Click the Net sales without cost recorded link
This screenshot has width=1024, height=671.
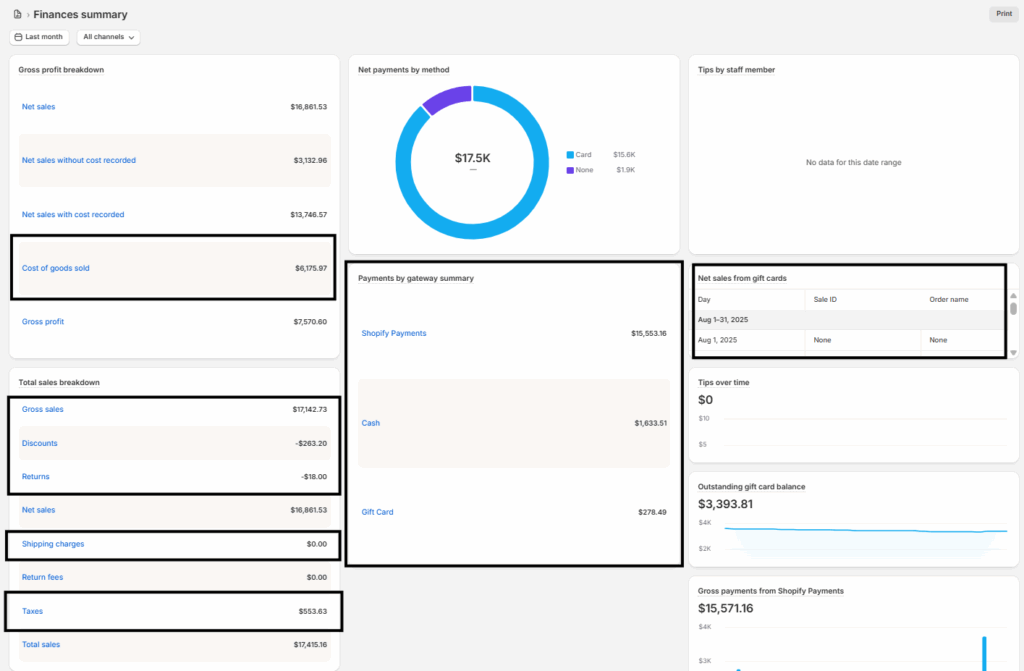[79, 160]
